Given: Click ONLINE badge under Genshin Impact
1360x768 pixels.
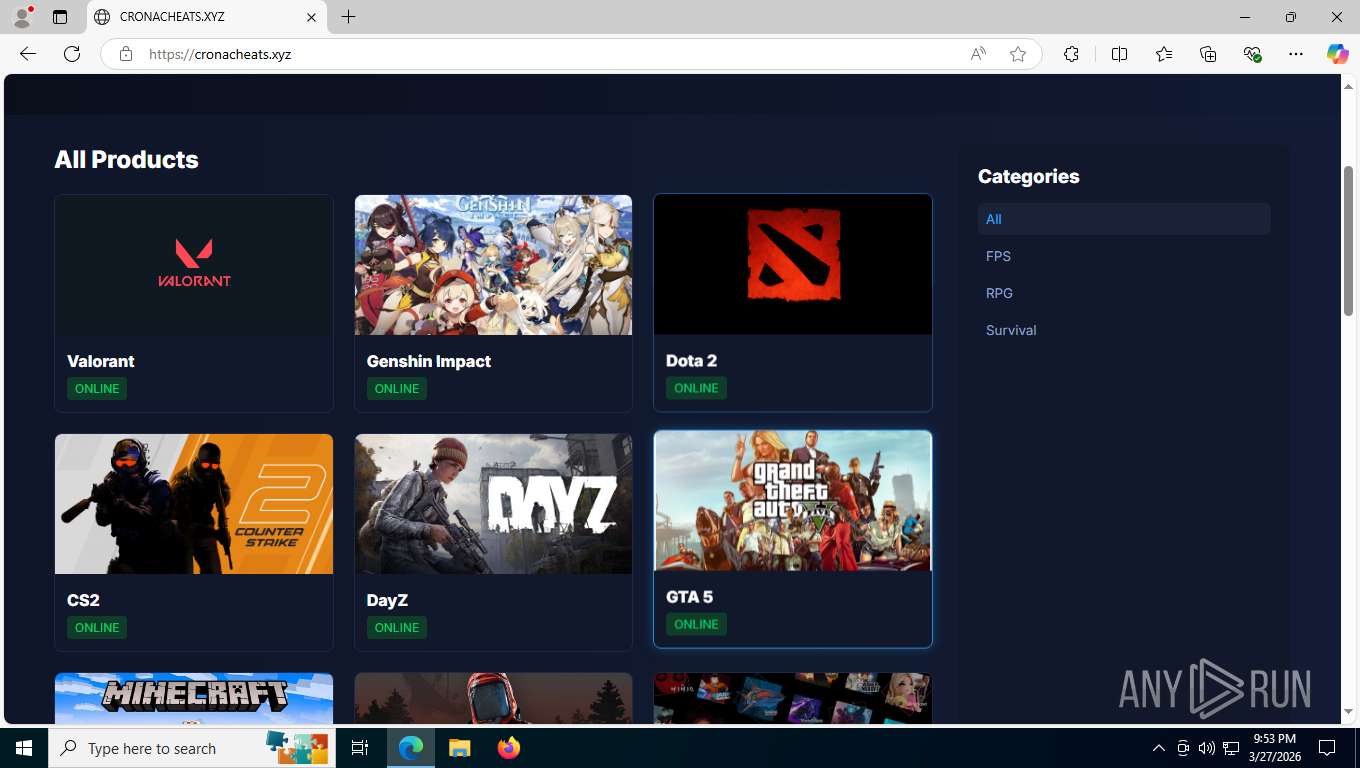Looking at the screenshot, I should (x=397, y=388).
